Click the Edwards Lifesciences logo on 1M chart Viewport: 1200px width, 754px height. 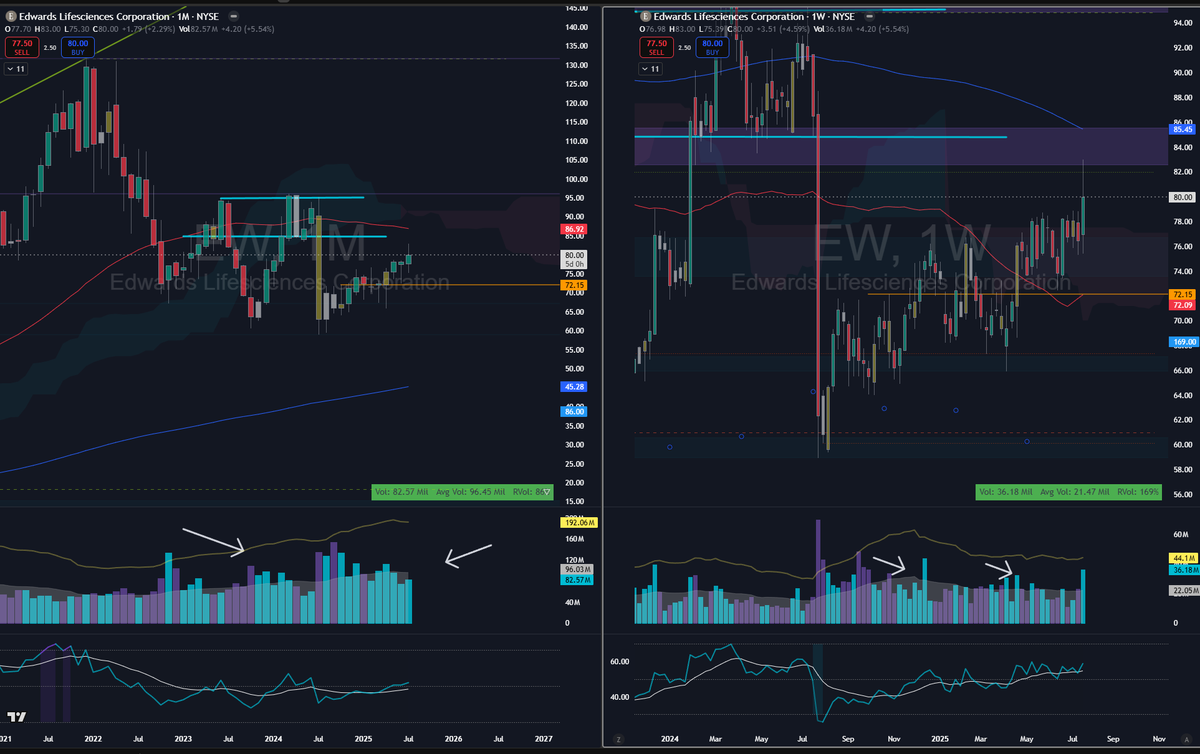click(x=10, y=17)
